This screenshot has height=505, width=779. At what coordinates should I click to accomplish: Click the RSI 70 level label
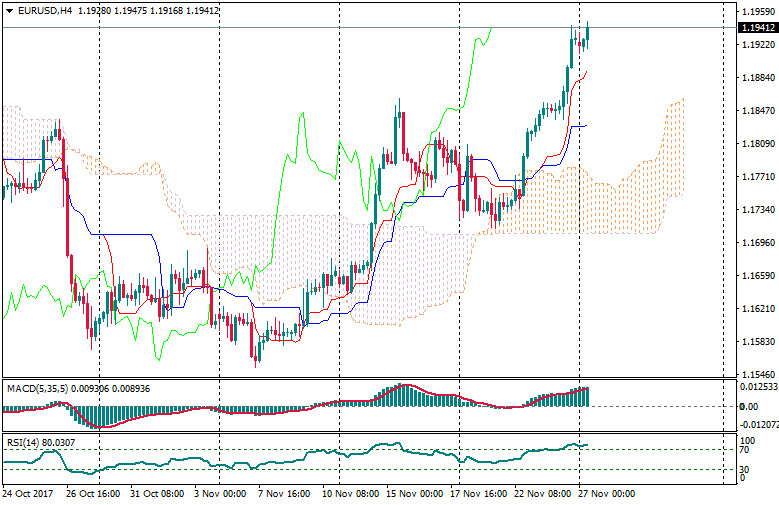(x=747, y=451)
